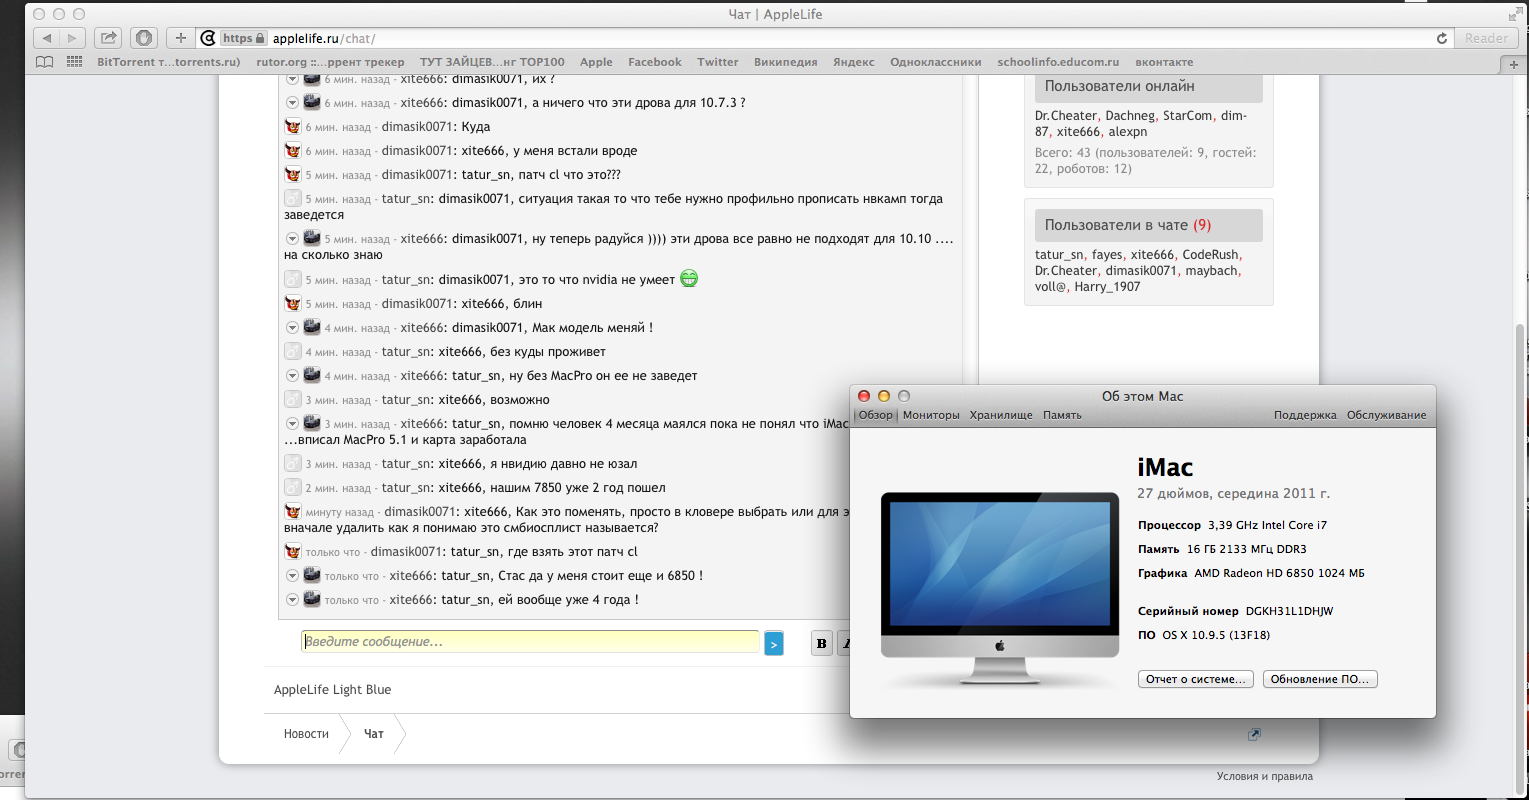Viewport: 1529px width, 800px height.
Task: Toggle bold formatting in chat editor
Action: (x=821, y=644)
